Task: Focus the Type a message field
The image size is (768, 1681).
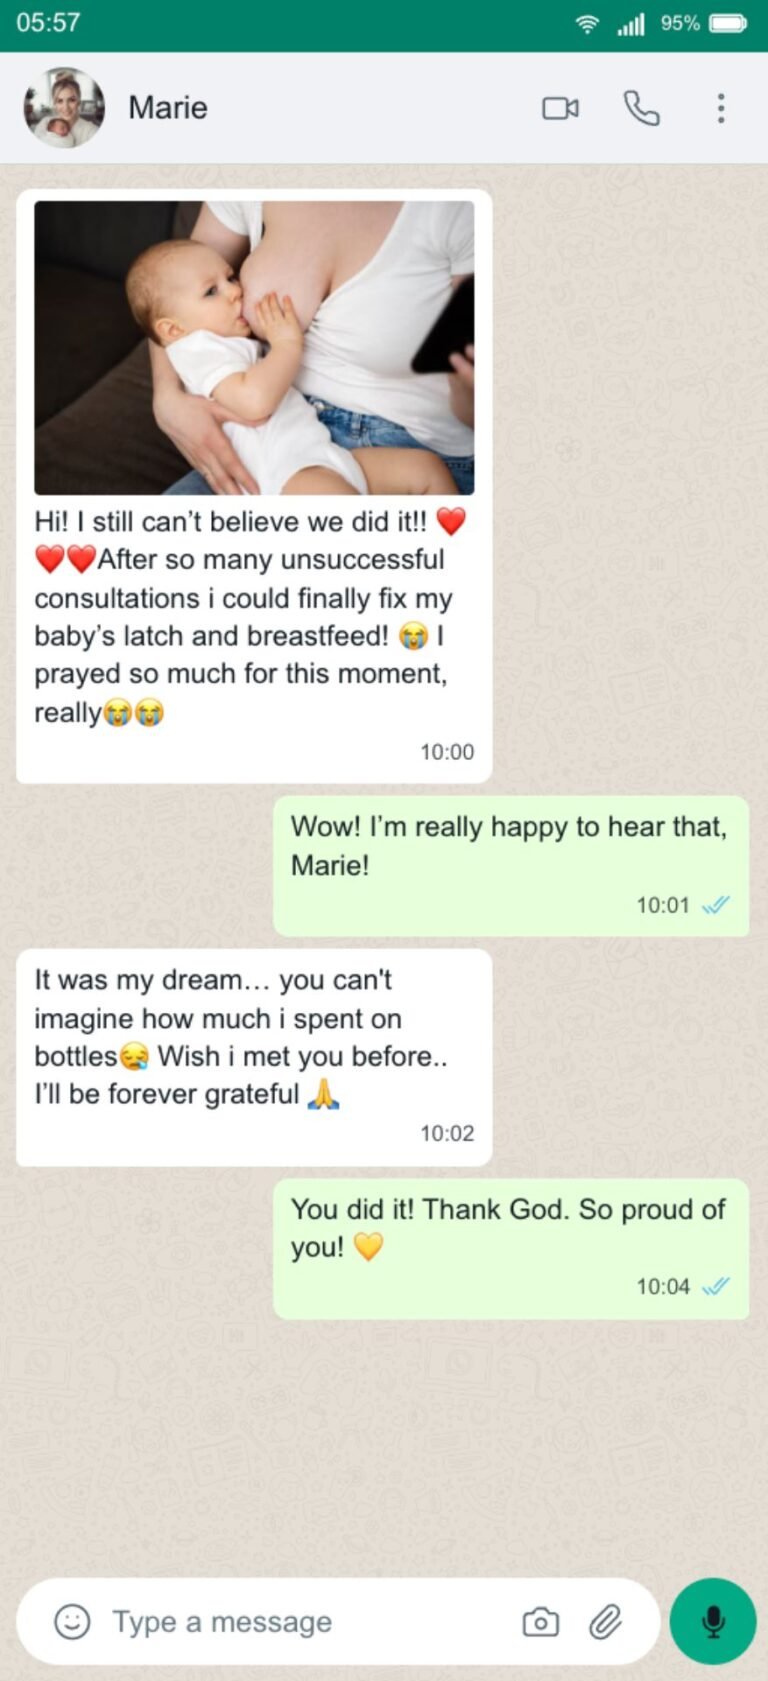Action: point(300,1621)
